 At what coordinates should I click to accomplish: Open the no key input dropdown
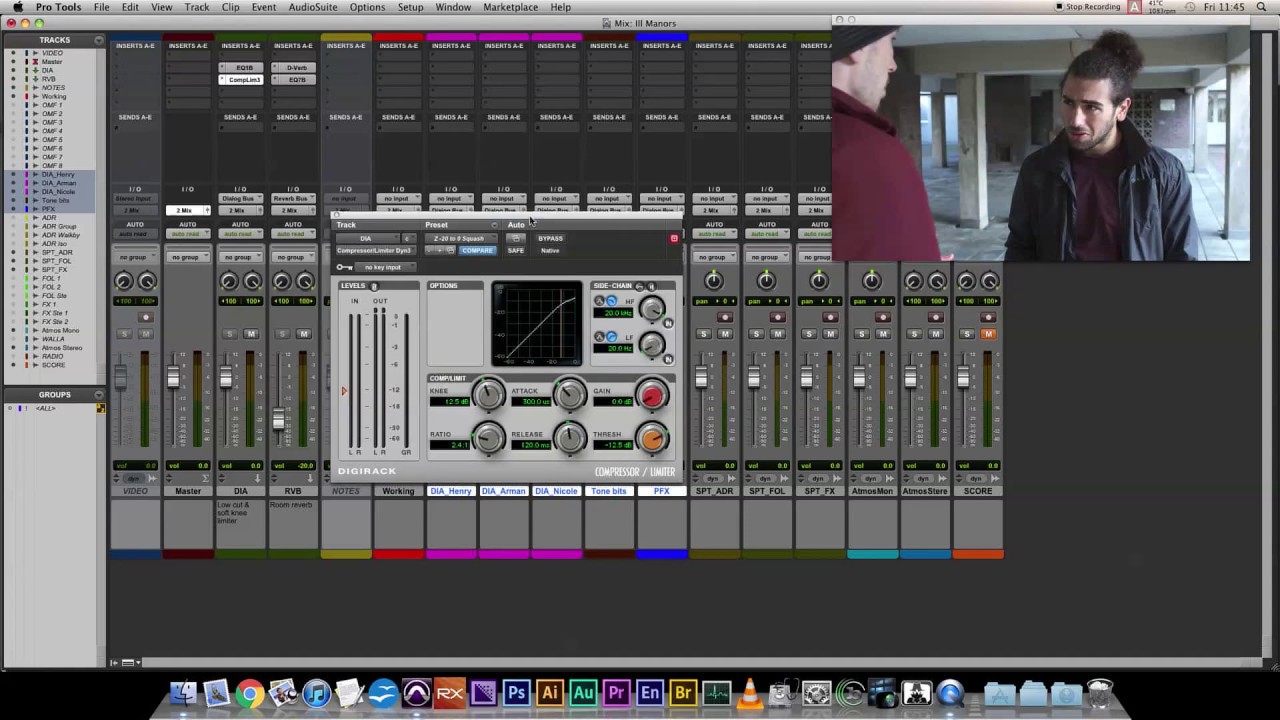click(x=385, y=267)
